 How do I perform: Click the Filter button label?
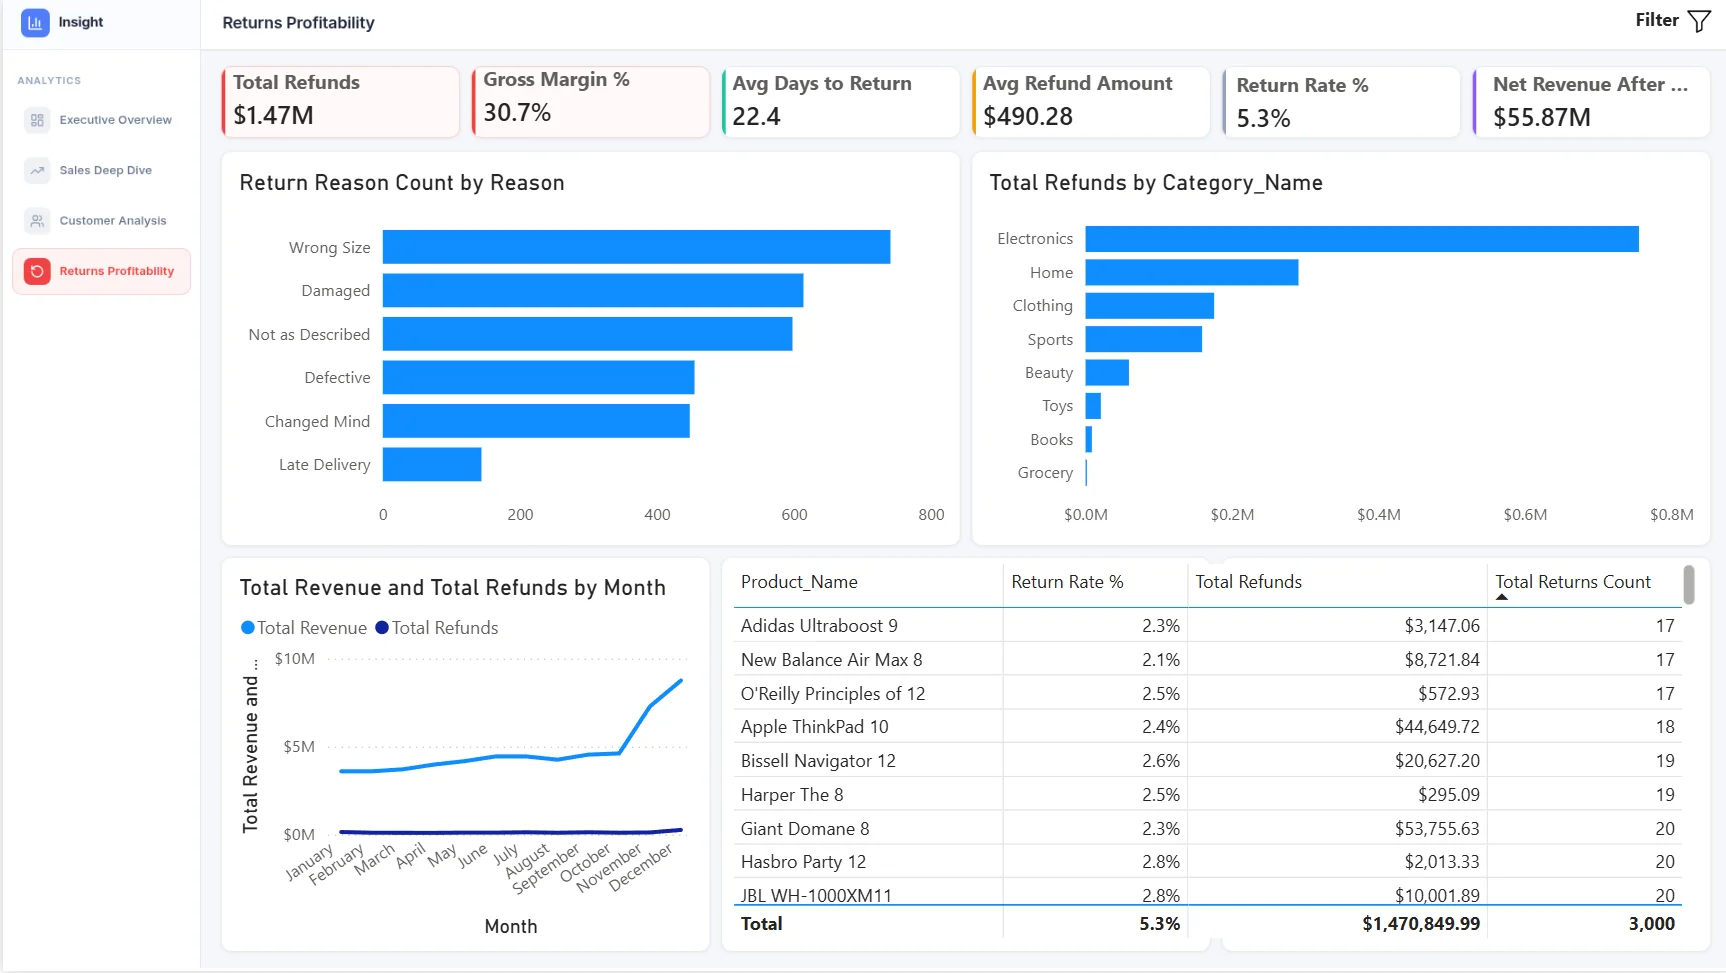pos(1657,20)
